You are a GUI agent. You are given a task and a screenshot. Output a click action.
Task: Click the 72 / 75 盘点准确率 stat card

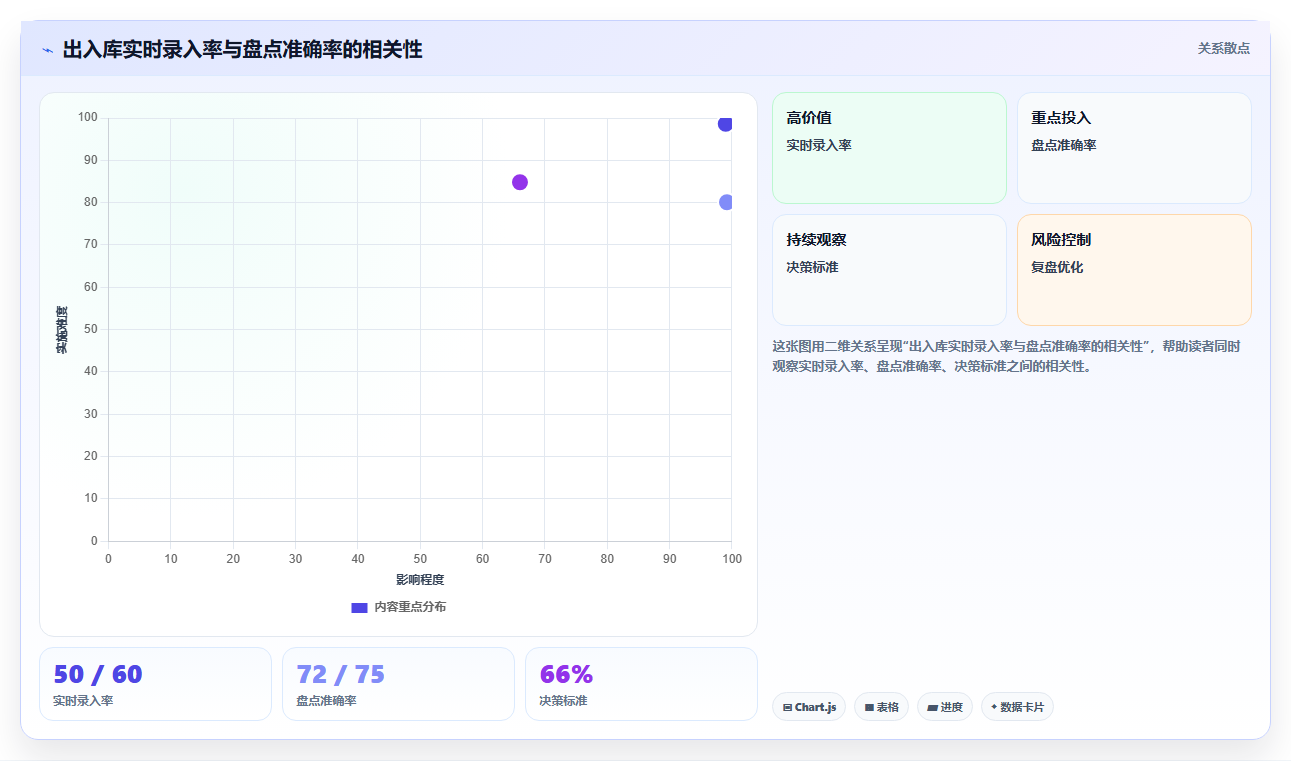(x=398, y=684)
